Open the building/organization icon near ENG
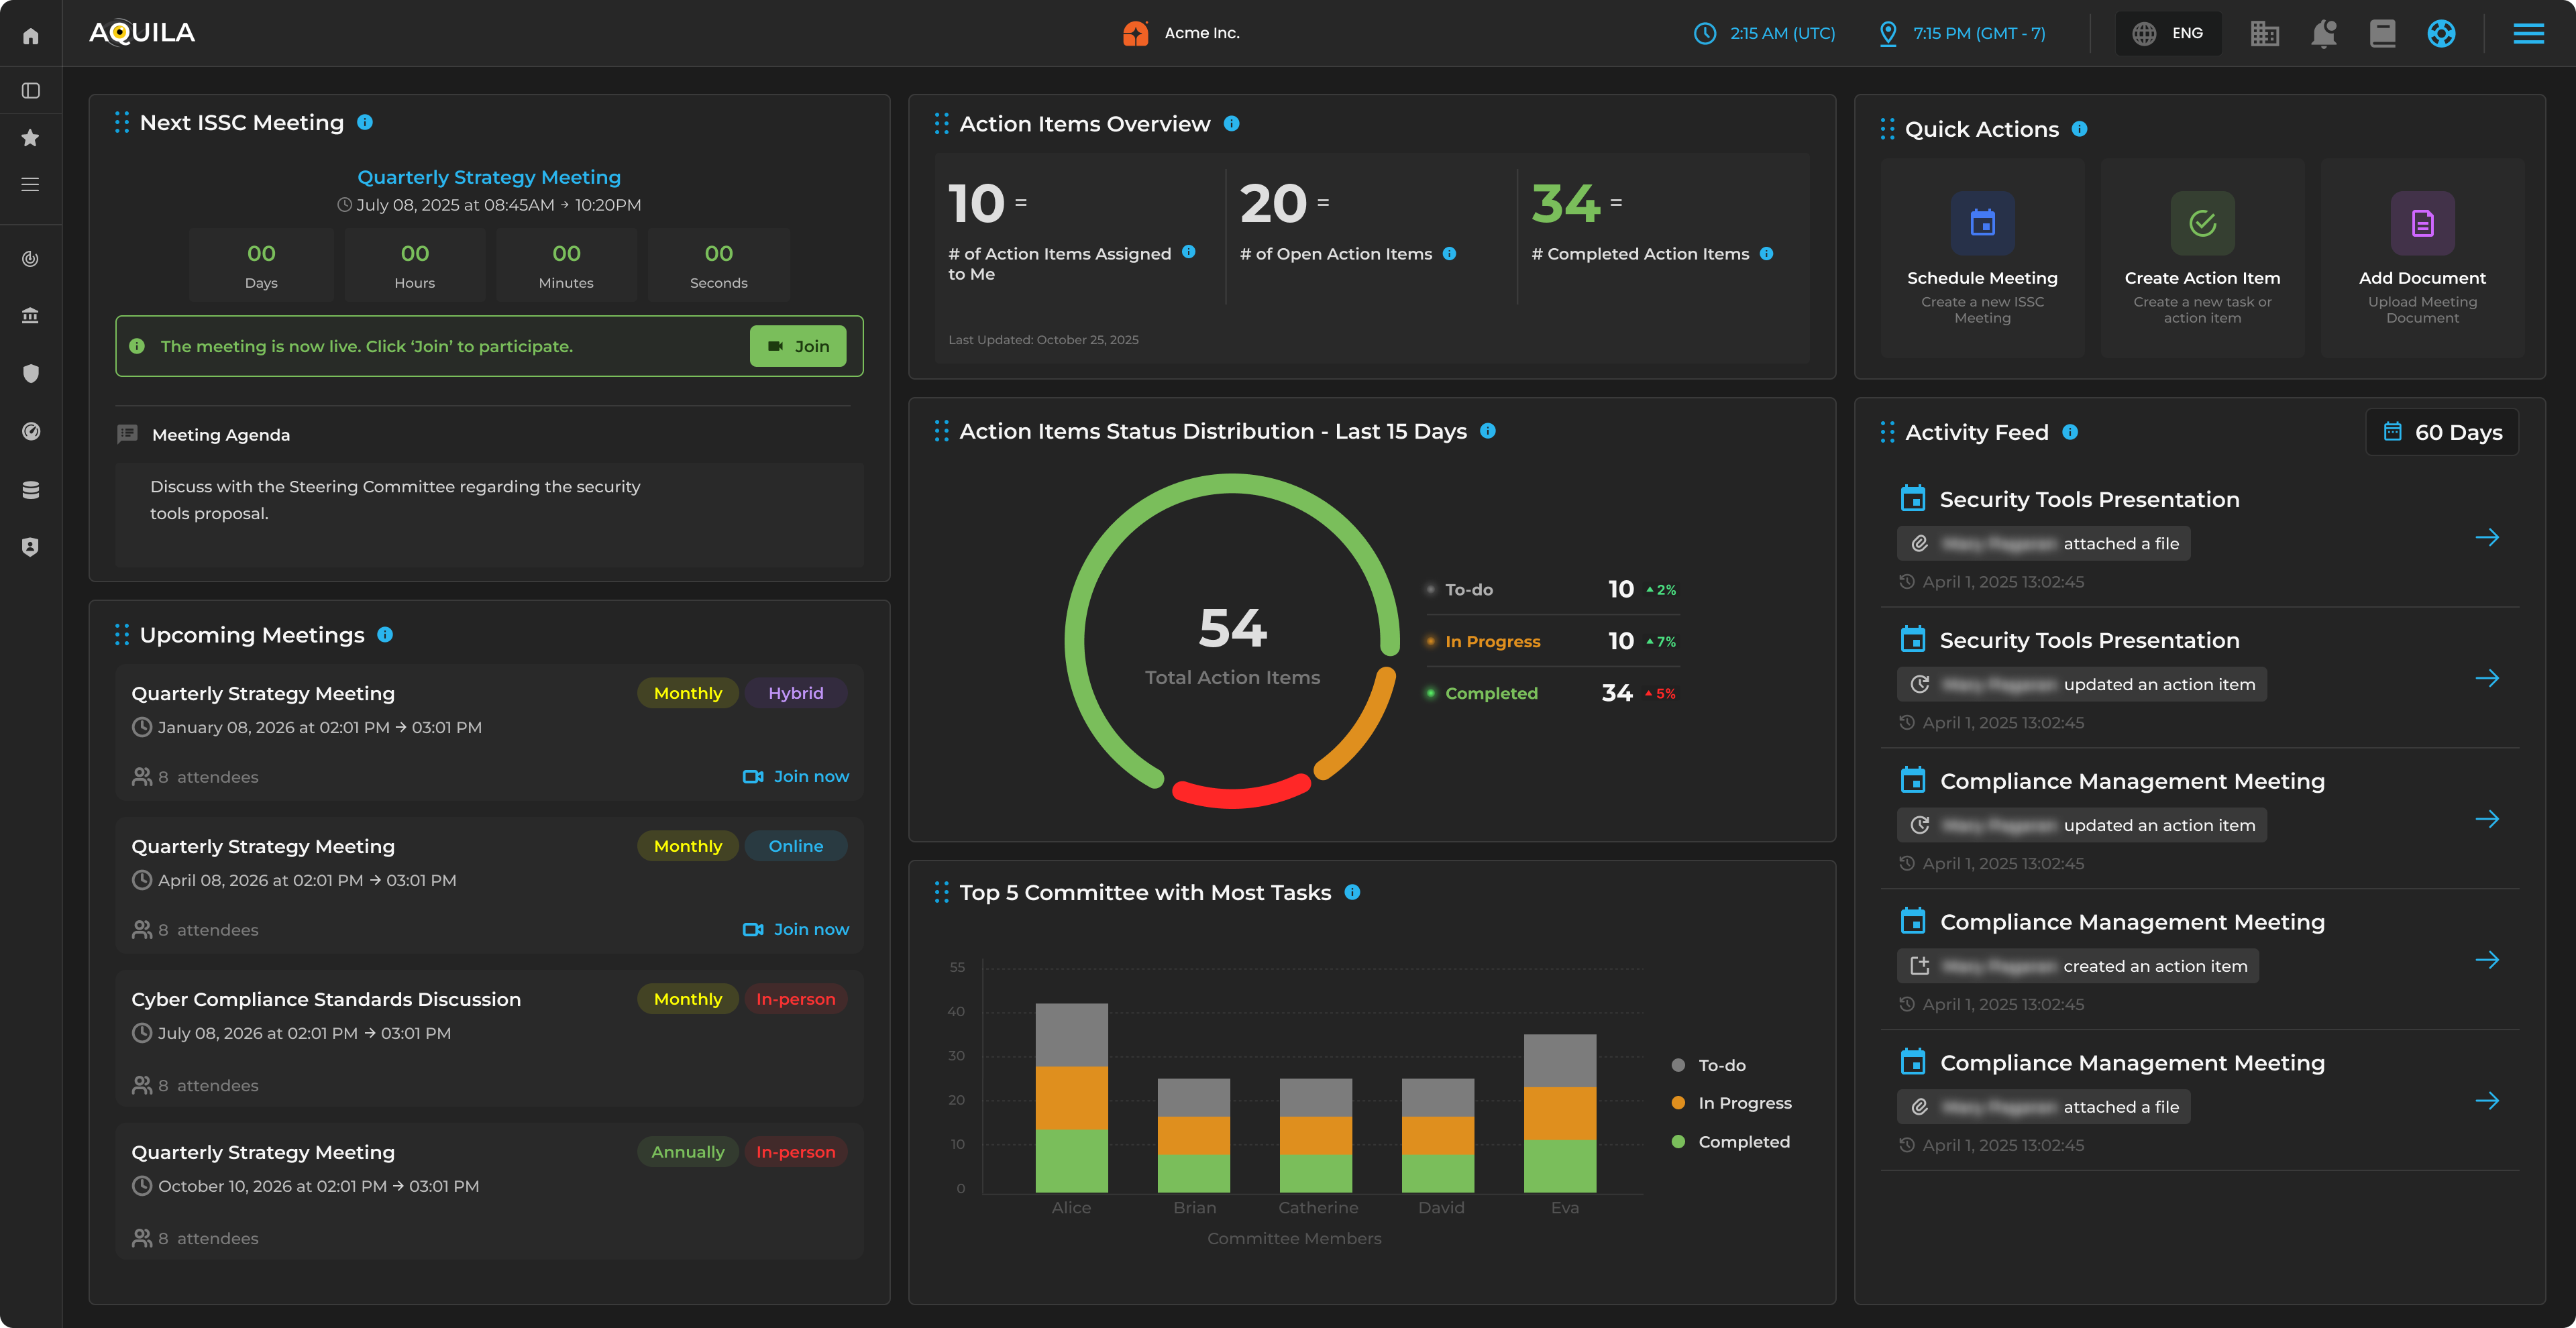2576x1328 pixels. (2265, 33)
